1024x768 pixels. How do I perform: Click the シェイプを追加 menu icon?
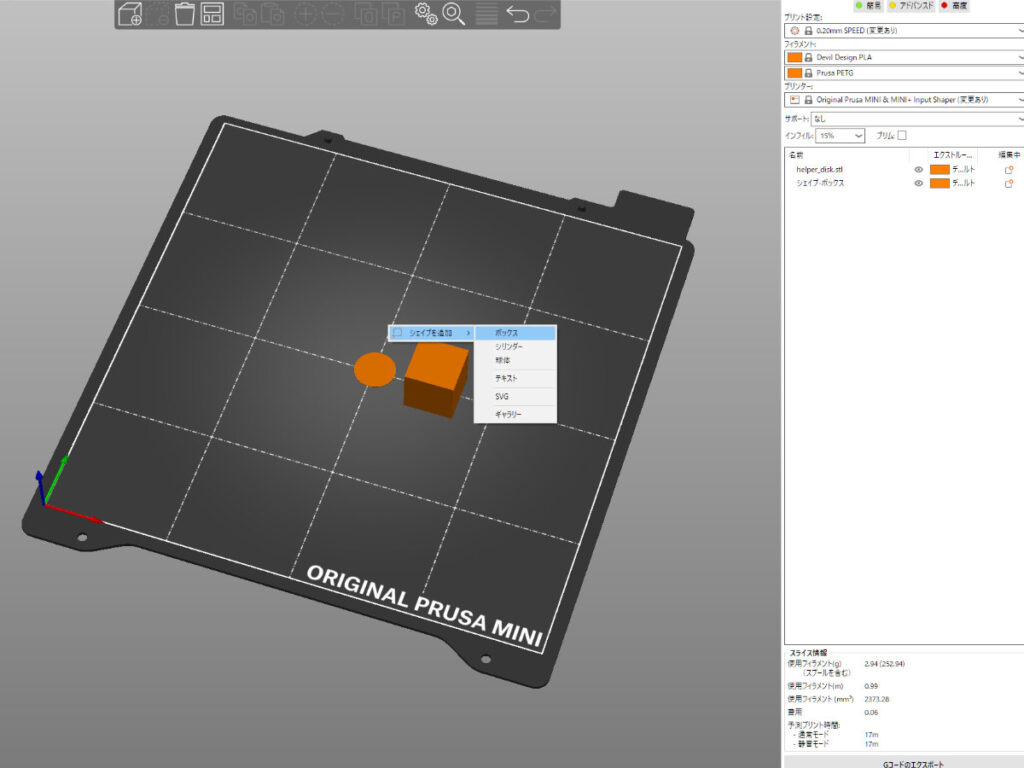[x=397, y=333]
